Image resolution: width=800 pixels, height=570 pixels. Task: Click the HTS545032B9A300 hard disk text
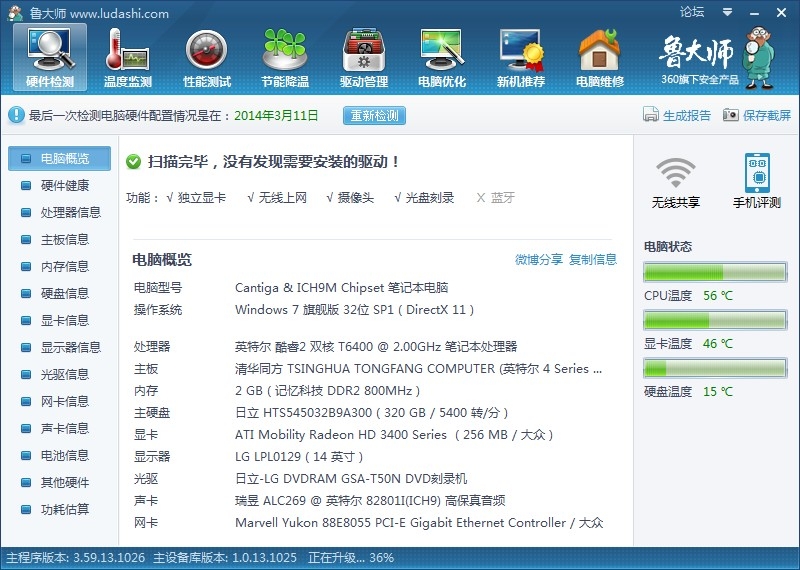click(371, 413)
